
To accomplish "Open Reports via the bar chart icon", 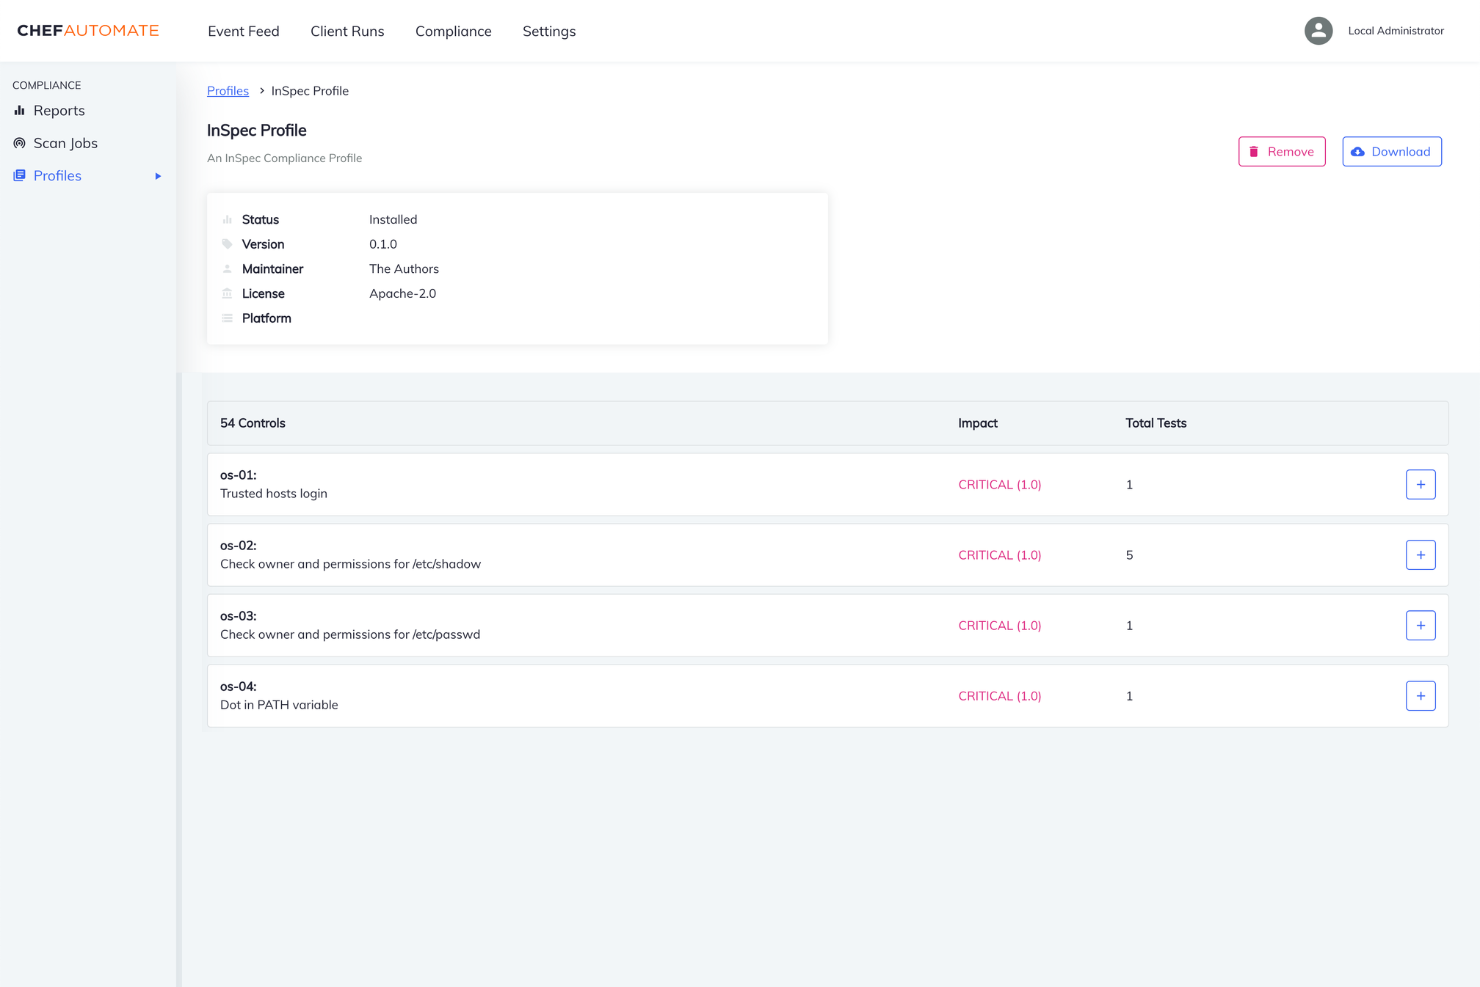I will pyautogui.click(x=20, y=110).
